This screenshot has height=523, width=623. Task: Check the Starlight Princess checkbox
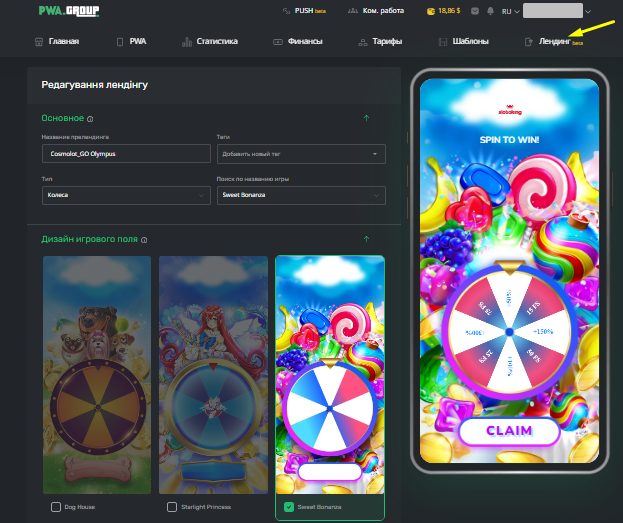point(172,507)
